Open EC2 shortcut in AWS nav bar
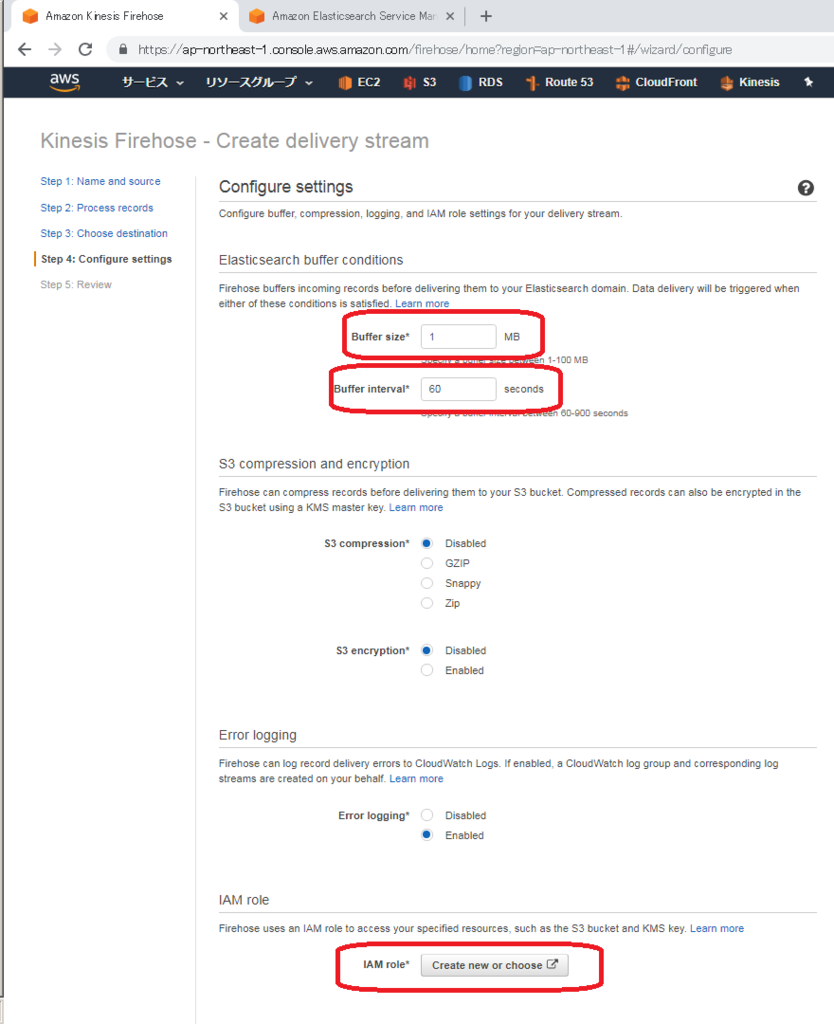Image resolution: width=834 pixels, height=1024 pixels. click(359, 82)
